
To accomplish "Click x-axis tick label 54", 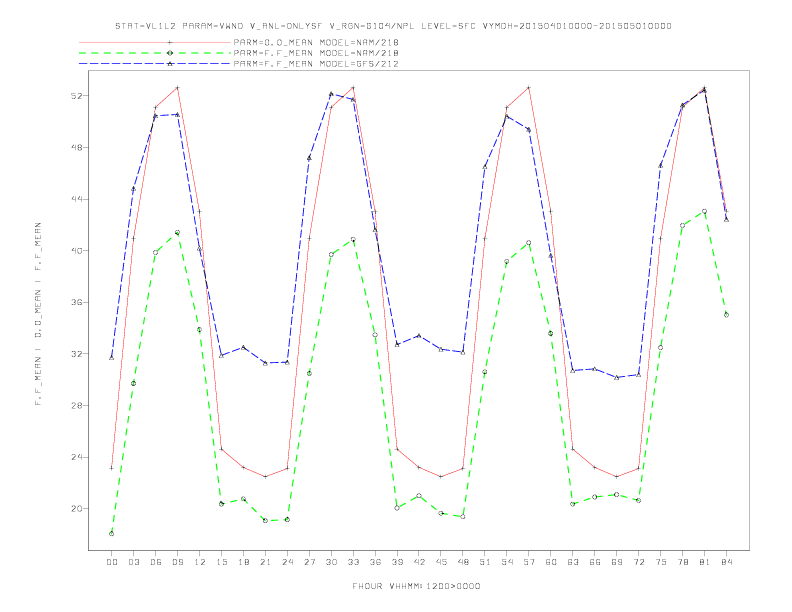I will pyautogui.click(x=507, y=562).
